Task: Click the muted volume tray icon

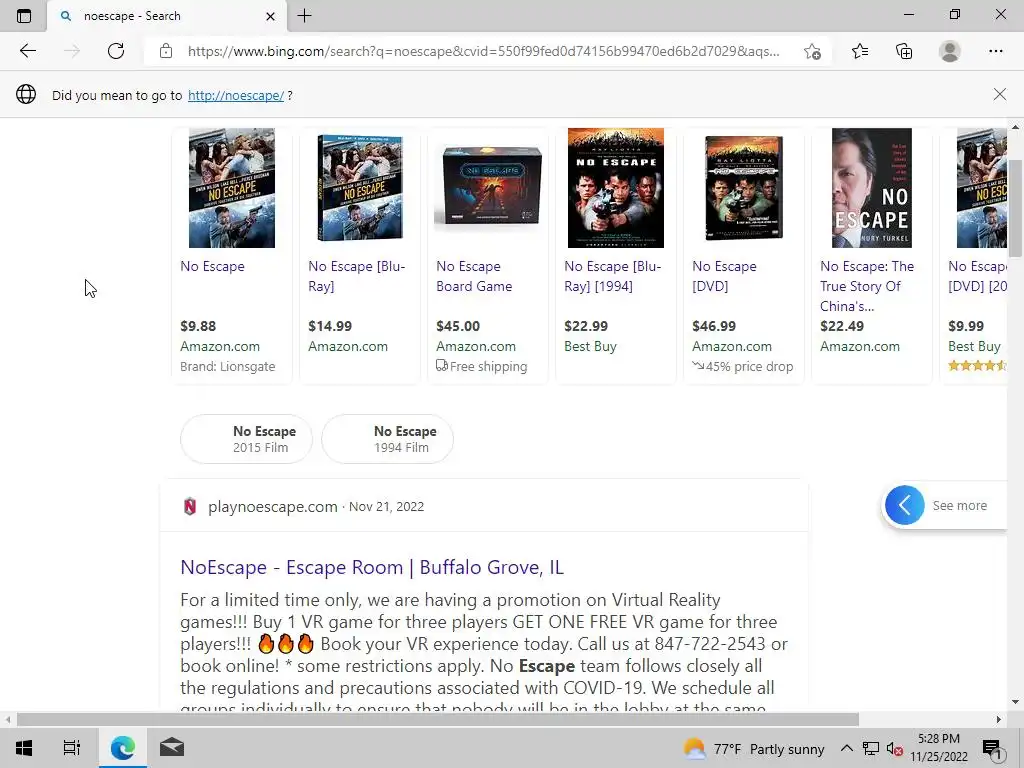Action: [894, 748]
